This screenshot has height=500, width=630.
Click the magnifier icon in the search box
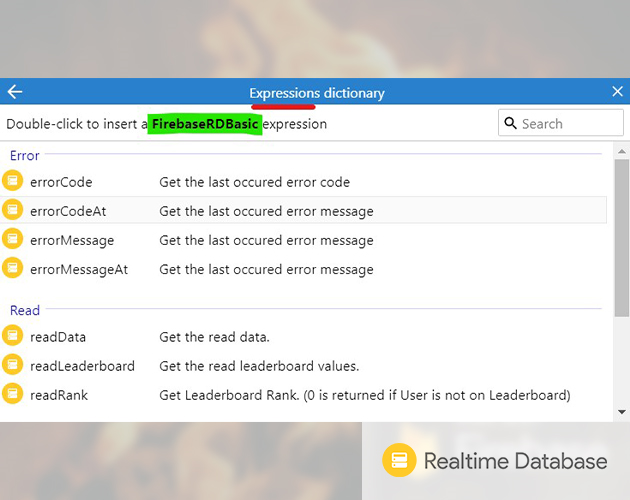pos(511,123)
